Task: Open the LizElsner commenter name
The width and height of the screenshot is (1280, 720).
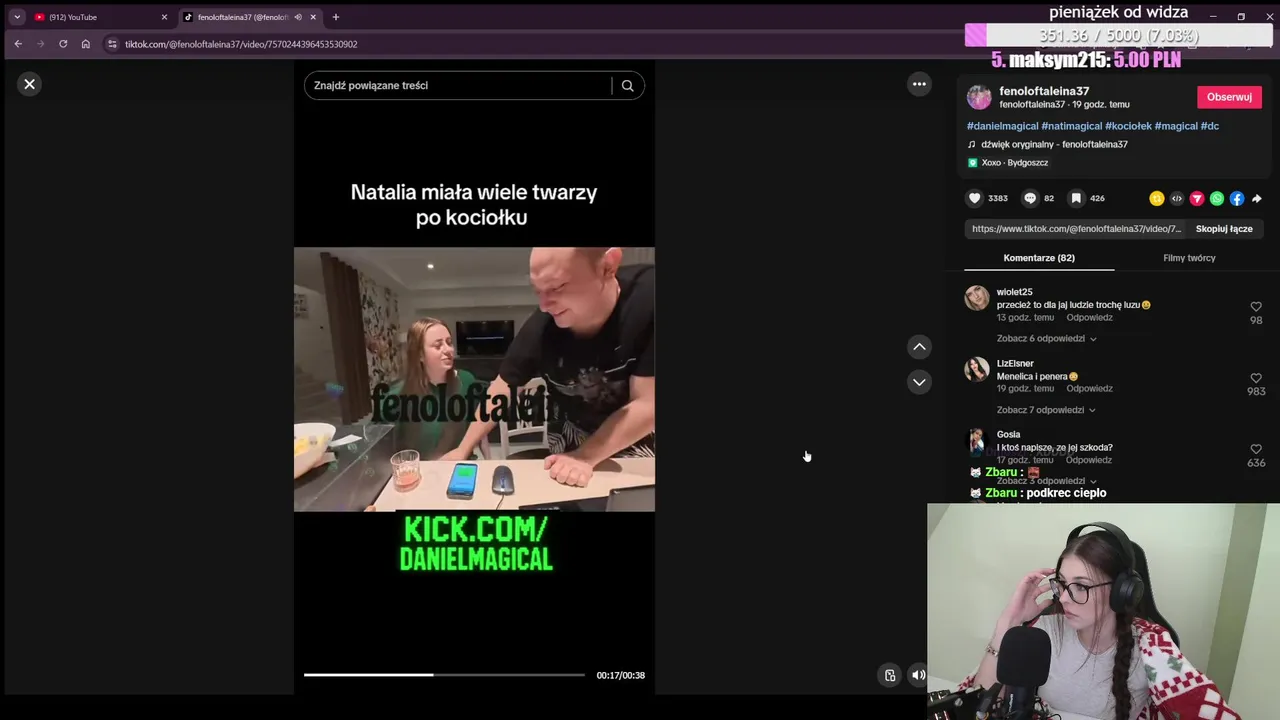Action: [1015, 363]
